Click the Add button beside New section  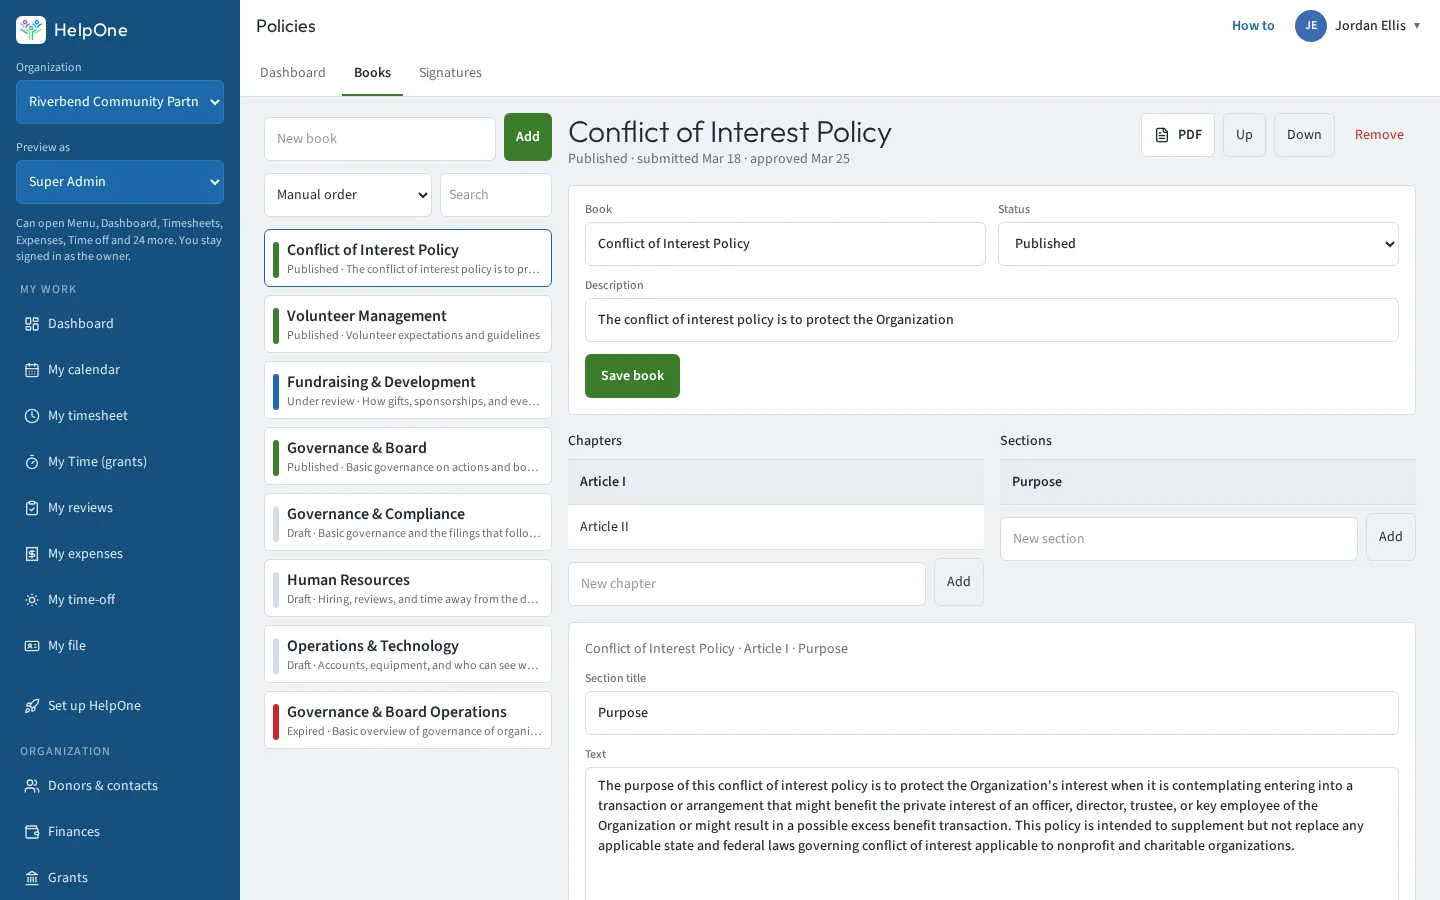(x=1391, y=537)
